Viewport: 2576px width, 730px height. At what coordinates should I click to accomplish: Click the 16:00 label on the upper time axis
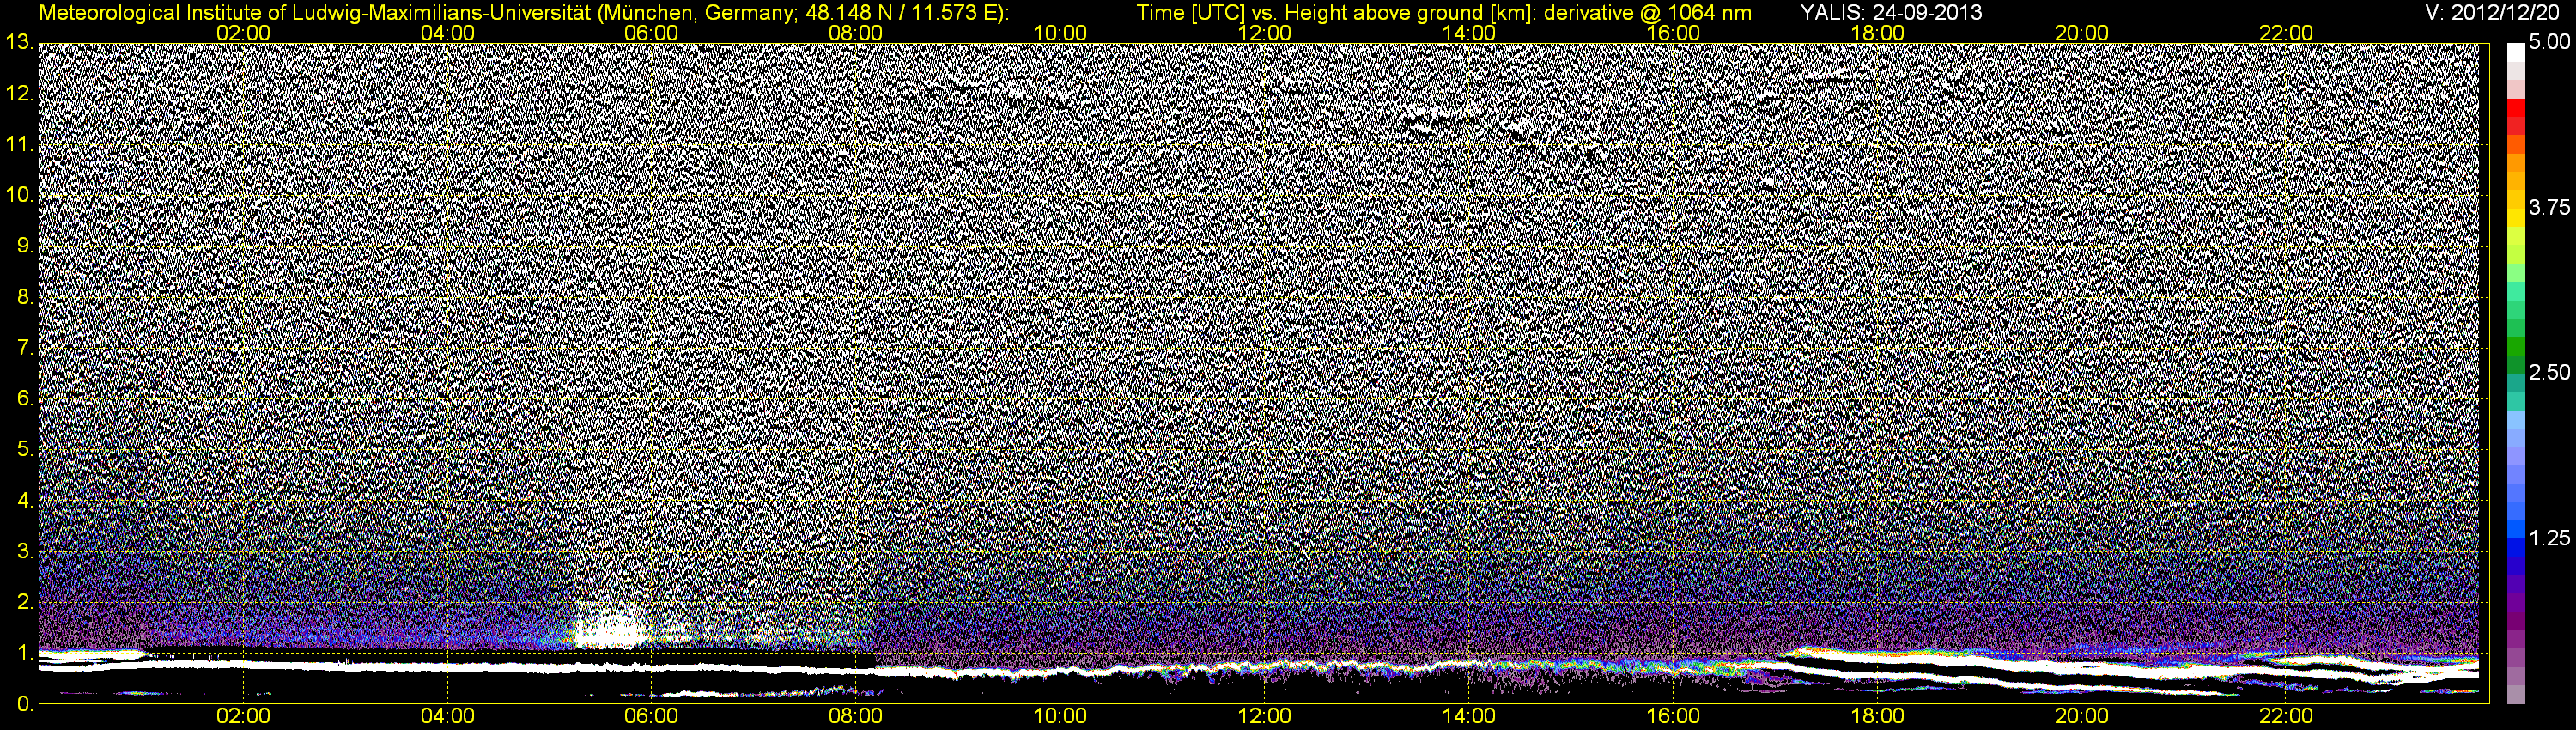(x=1673, y=33)
